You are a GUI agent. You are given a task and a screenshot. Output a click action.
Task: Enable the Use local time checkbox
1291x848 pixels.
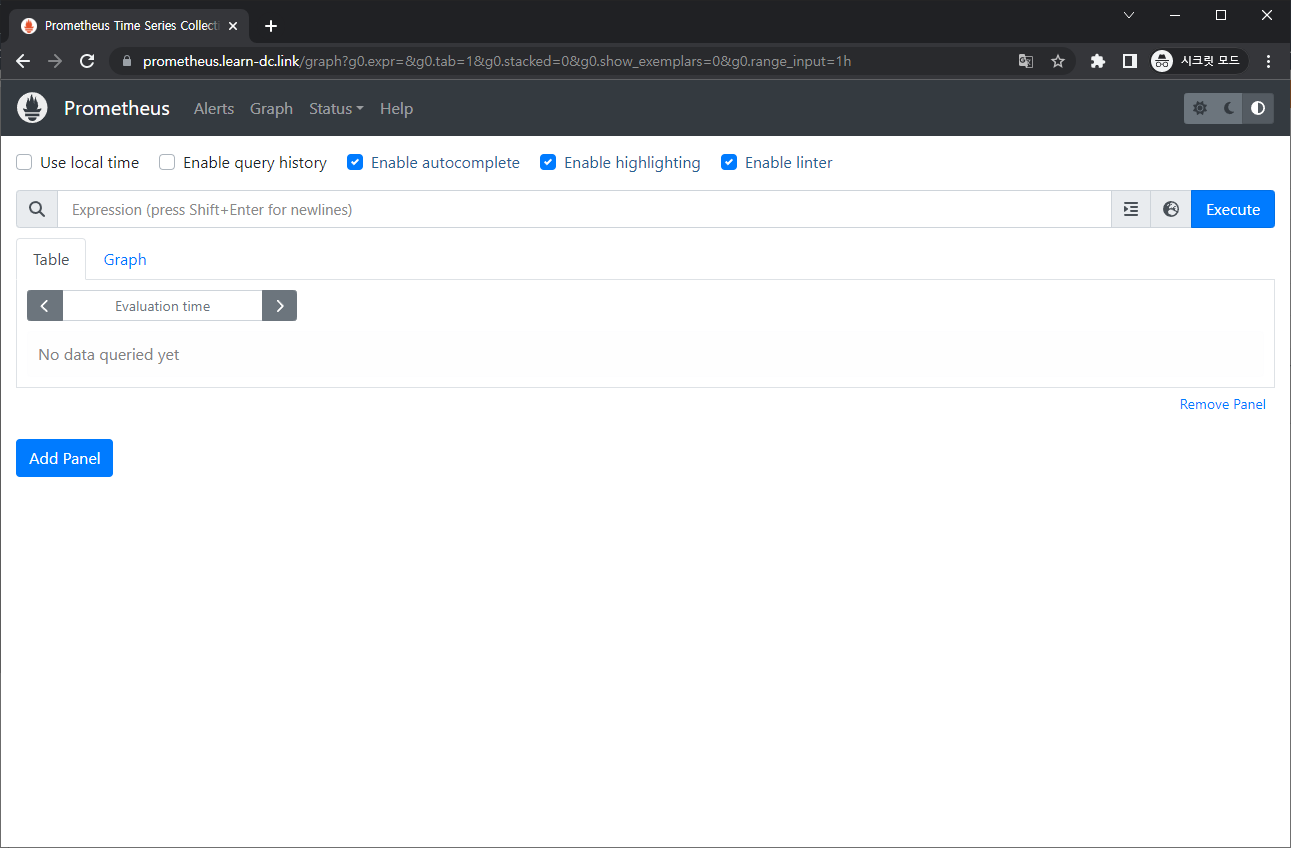pos(25,162)
